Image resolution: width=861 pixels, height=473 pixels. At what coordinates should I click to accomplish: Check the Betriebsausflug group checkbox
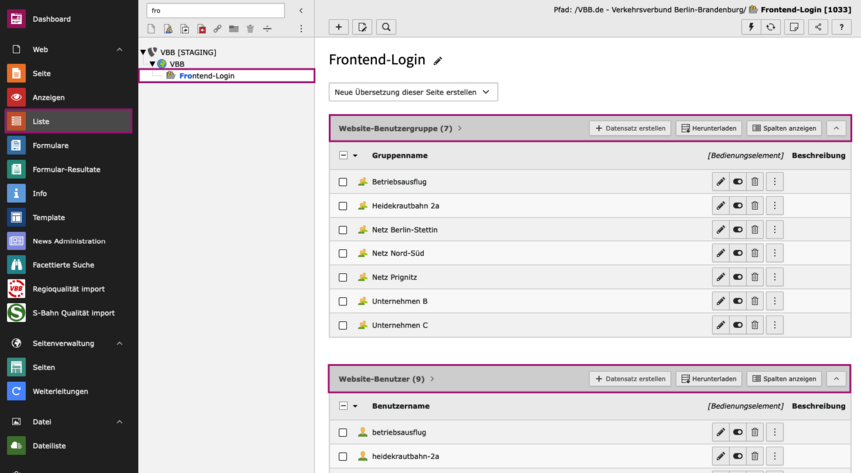pyautogui.click(x=343, y=182)
